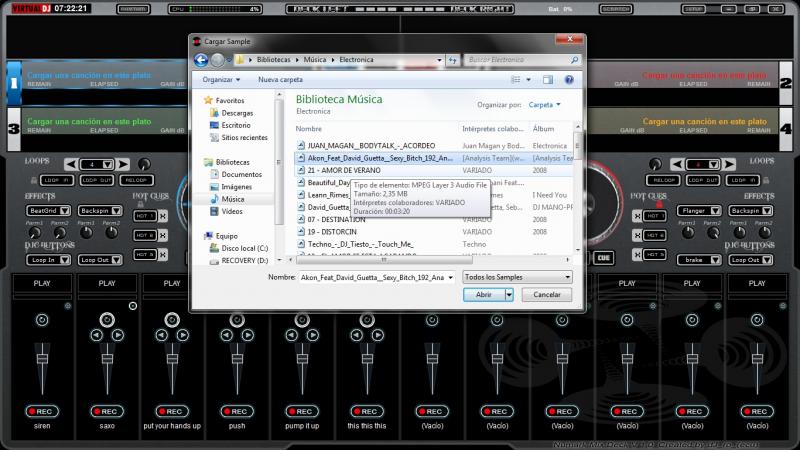Click the previous loop length arrow on right deck

point(677,164)
